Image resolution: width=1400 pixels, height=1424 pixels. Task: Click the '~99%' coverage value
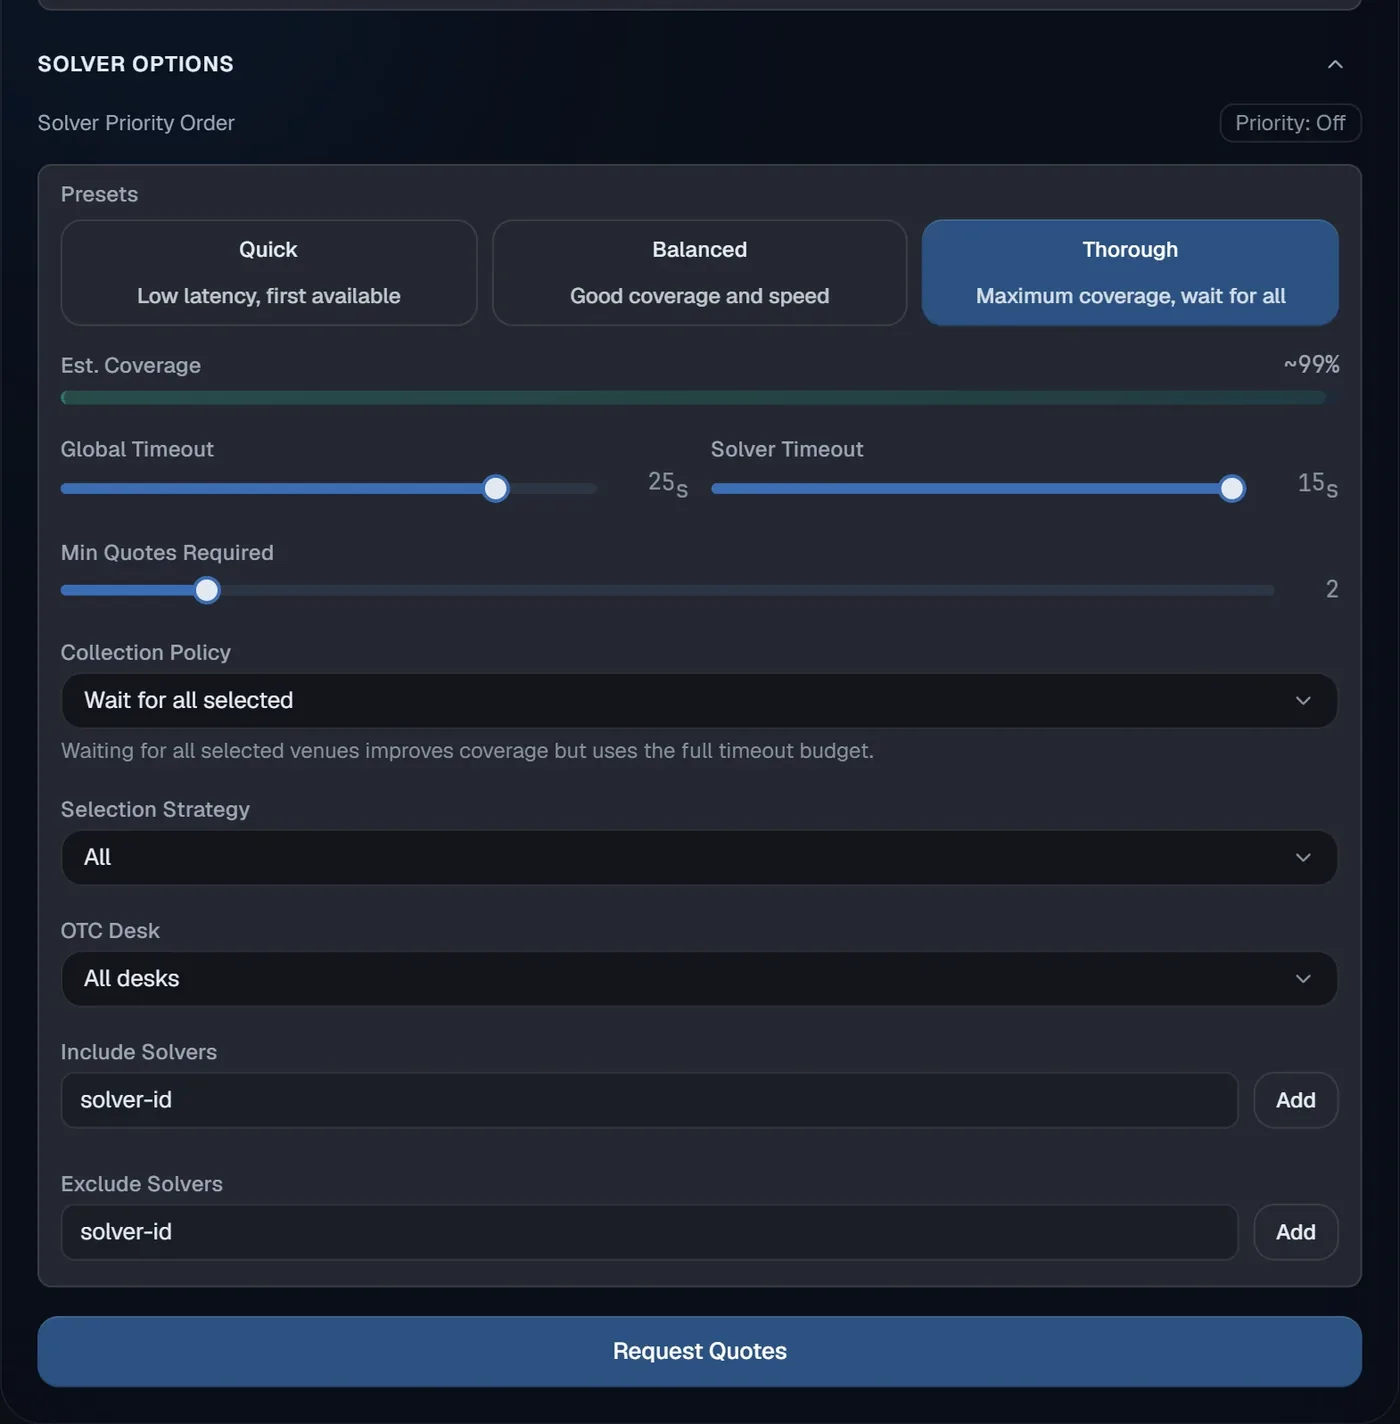click(x=1311, y=365)
